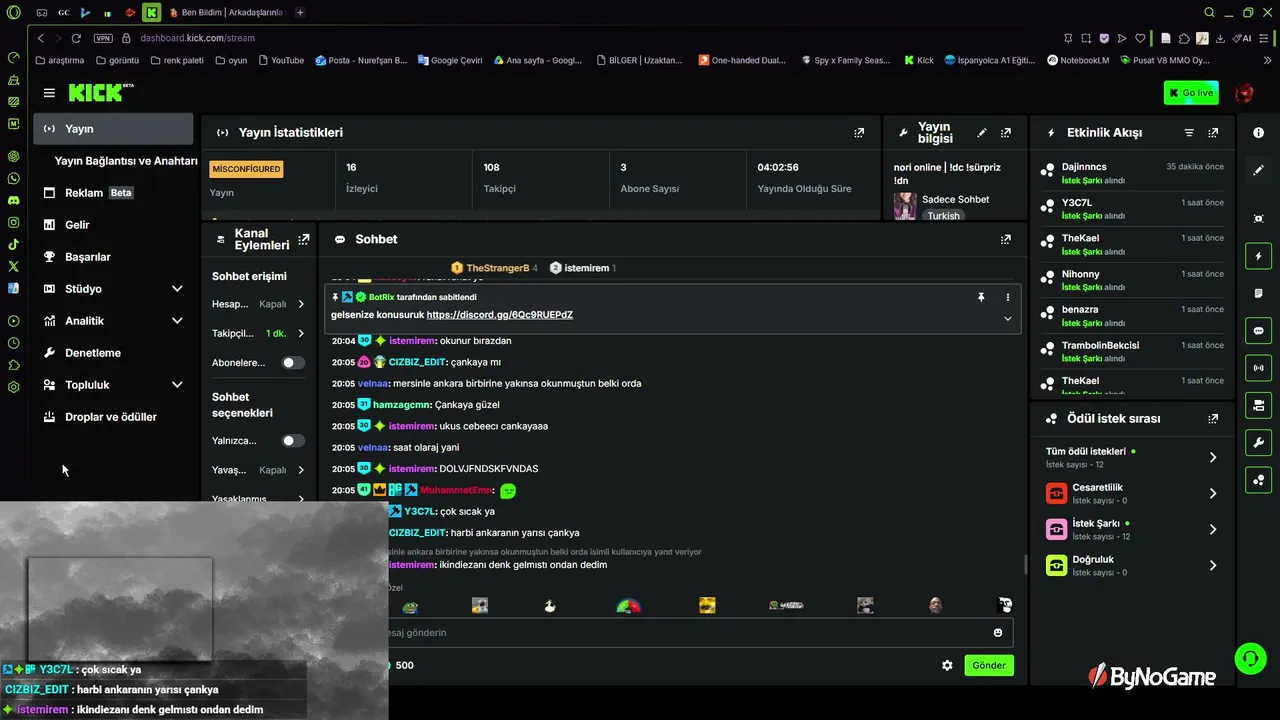Image resolution: width=1280 pixels, height=720 pixels.
Task: Open the green support chat bubble
Action: pyautogui.click(x=1251, y=657)
